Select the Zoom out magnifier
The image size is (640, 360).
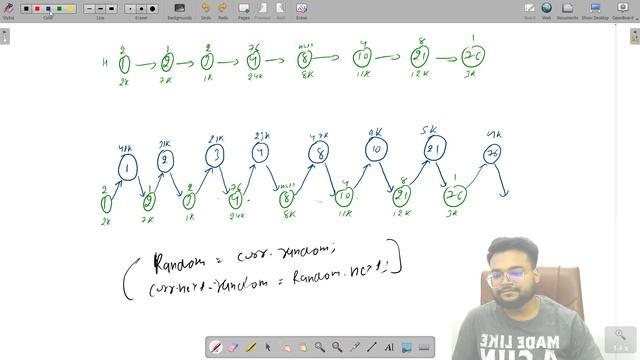click(337, 347)
